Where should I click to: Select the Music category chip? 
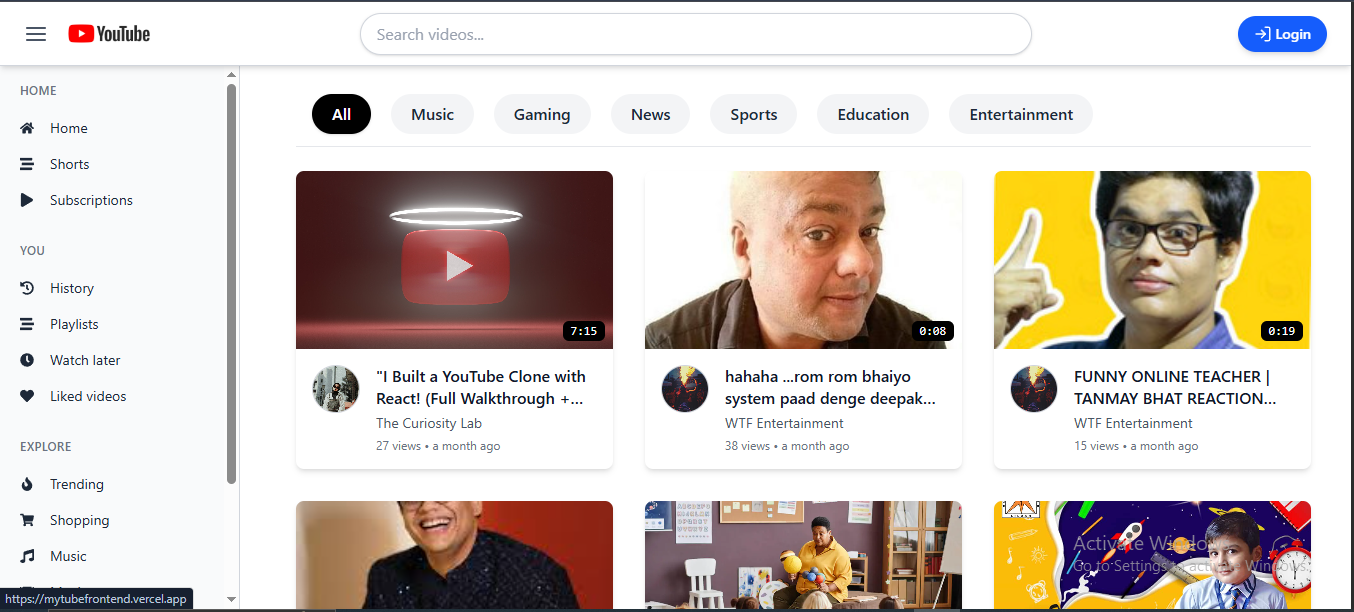432,114
